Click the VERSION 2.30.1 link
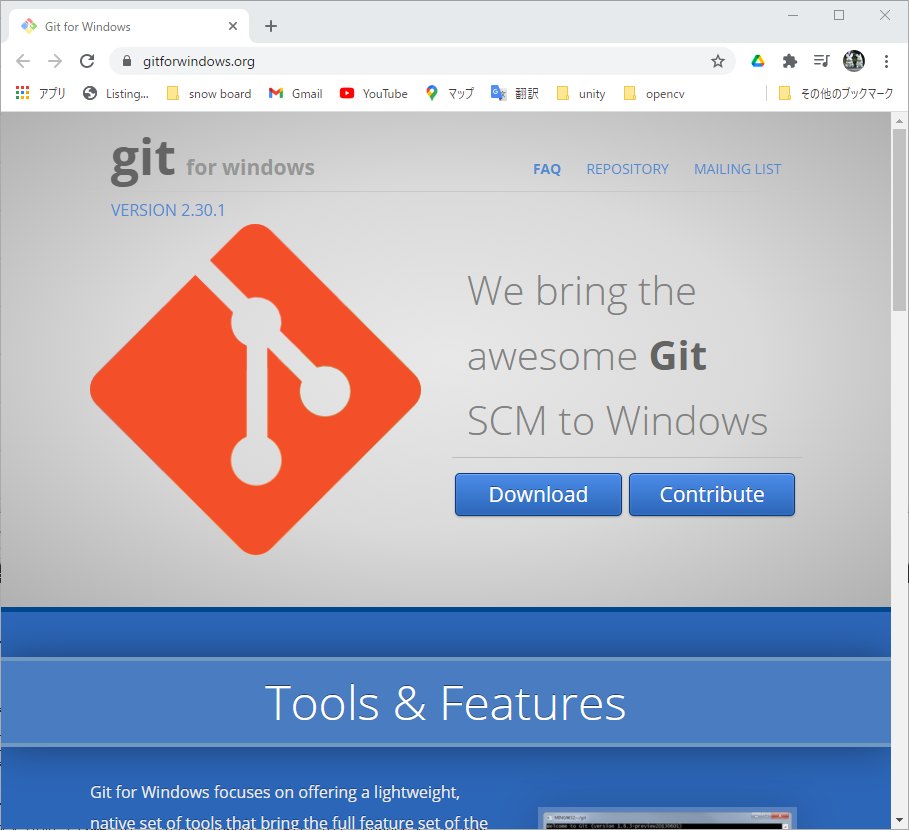 pos(168,210)
